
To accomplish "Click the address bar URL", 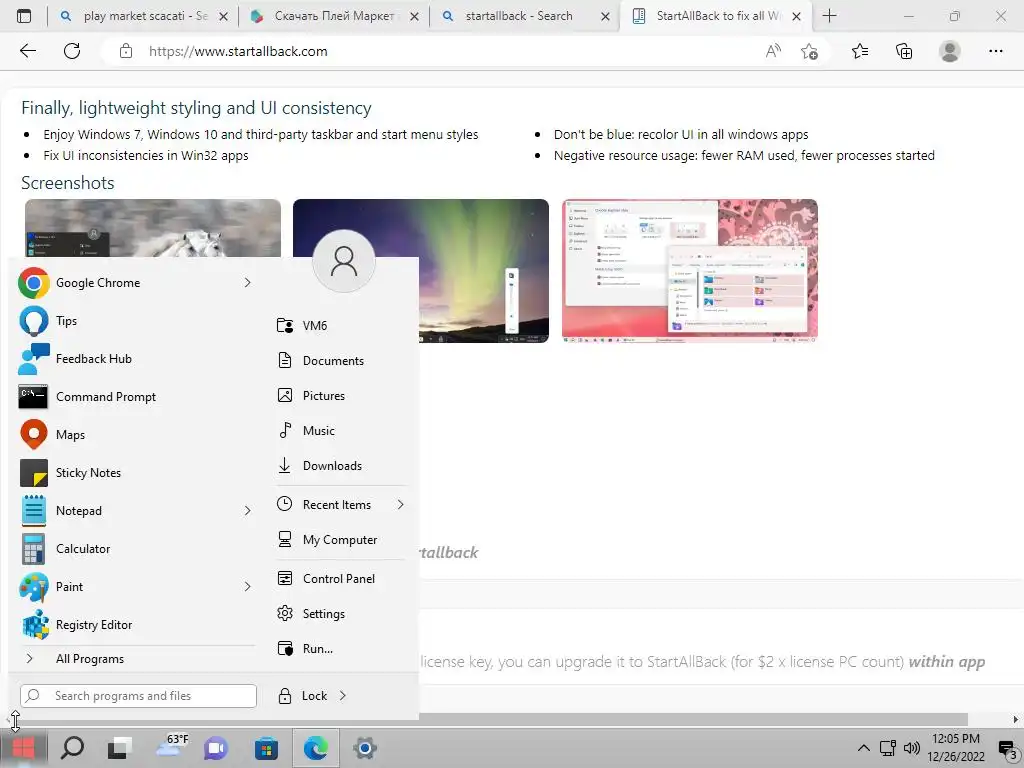I will pos(238,52).
